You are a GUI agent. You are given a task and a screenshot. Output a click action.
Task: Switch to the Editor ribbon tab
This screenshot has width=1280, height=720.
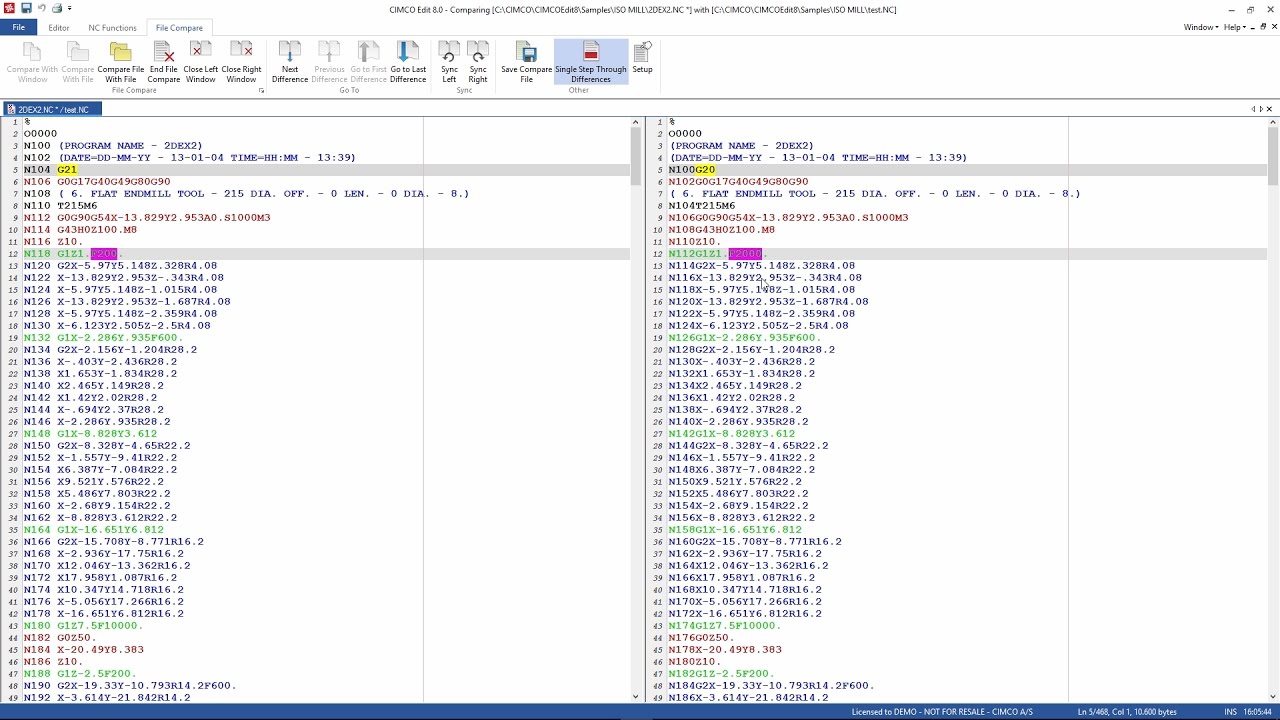coord(58,28)
